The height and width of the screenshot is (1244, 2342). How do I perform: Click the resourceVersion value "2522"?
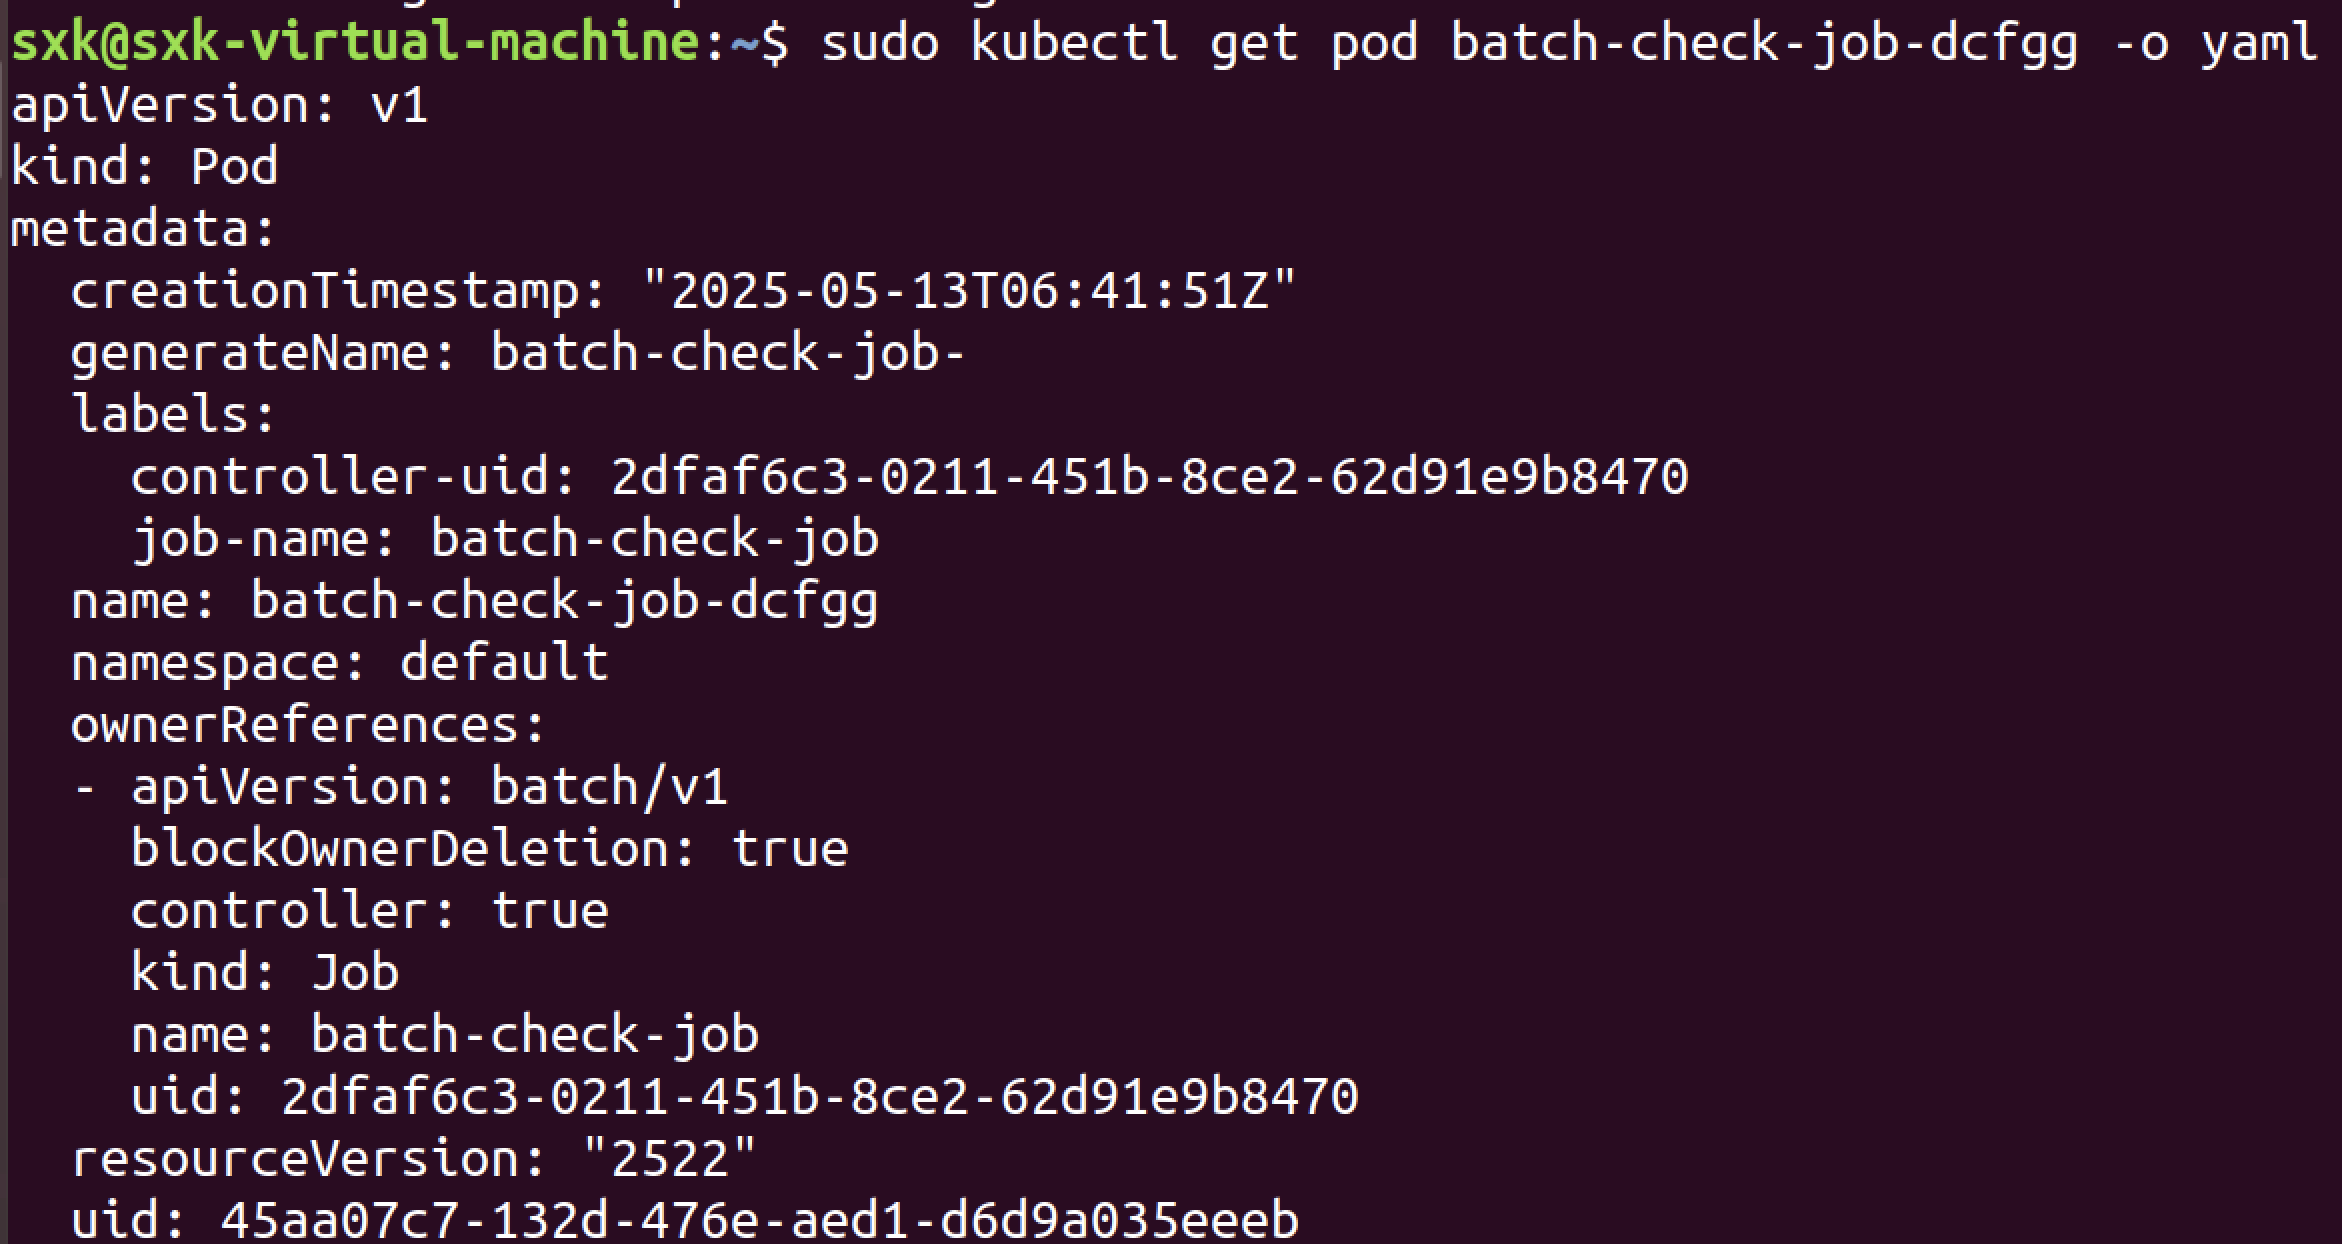tap(669, 1159)
